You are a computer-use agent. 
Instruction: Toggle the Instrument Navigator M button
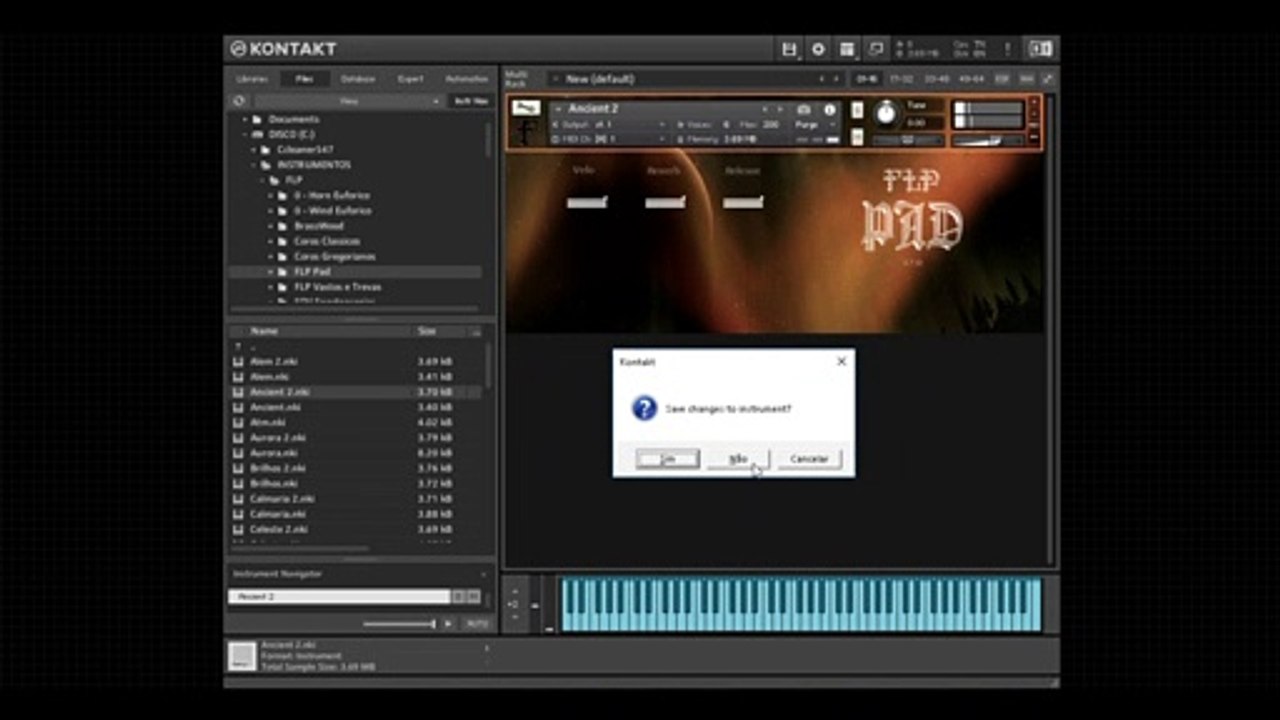click(x=473, y=597)
